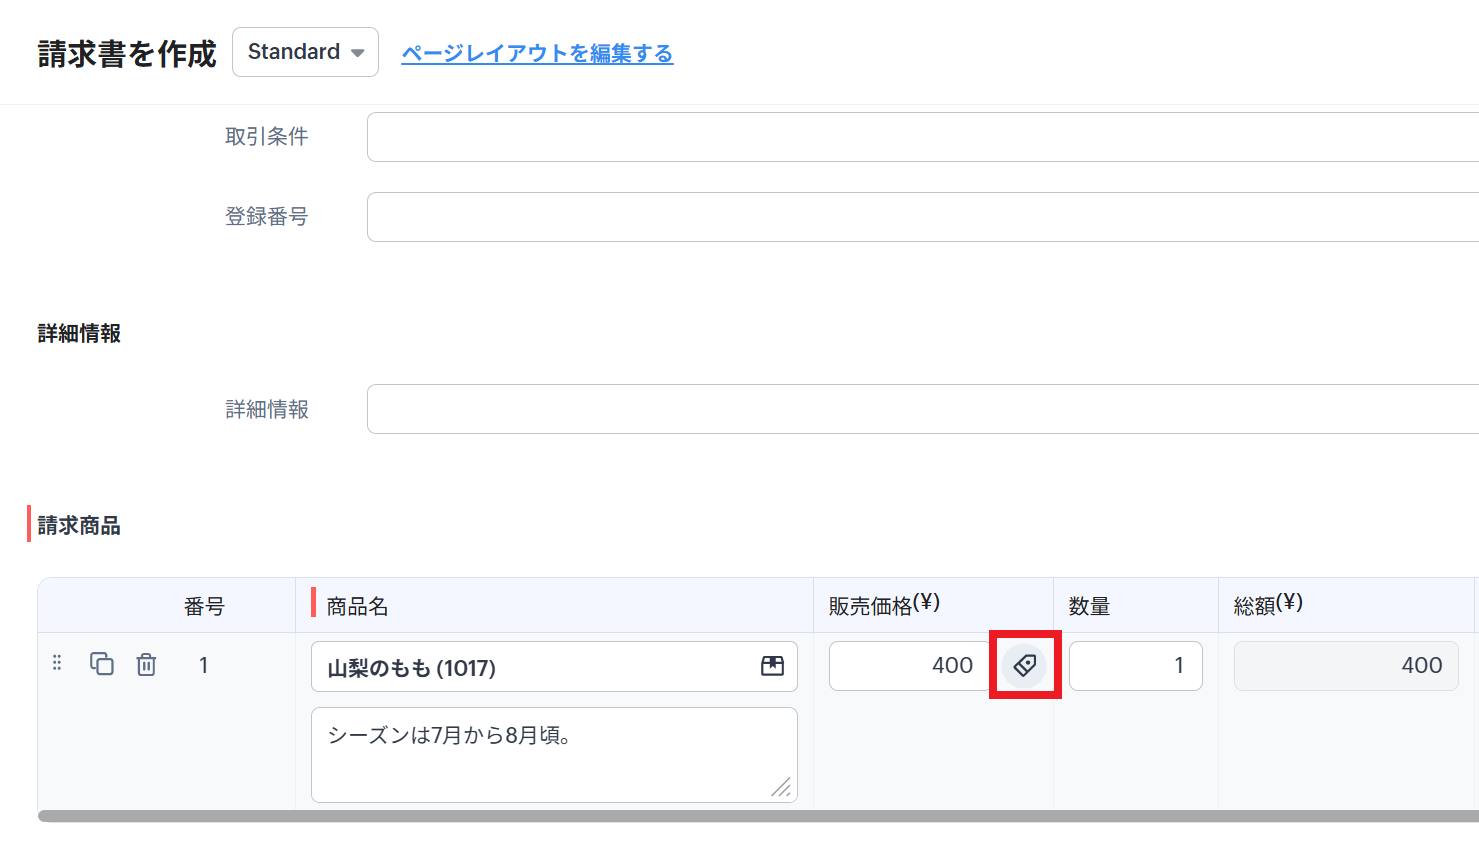The width and height of the screenshot is (1479, 848).
Task: Open product lookup icon in 商品名 field
Action: [772, 666]
